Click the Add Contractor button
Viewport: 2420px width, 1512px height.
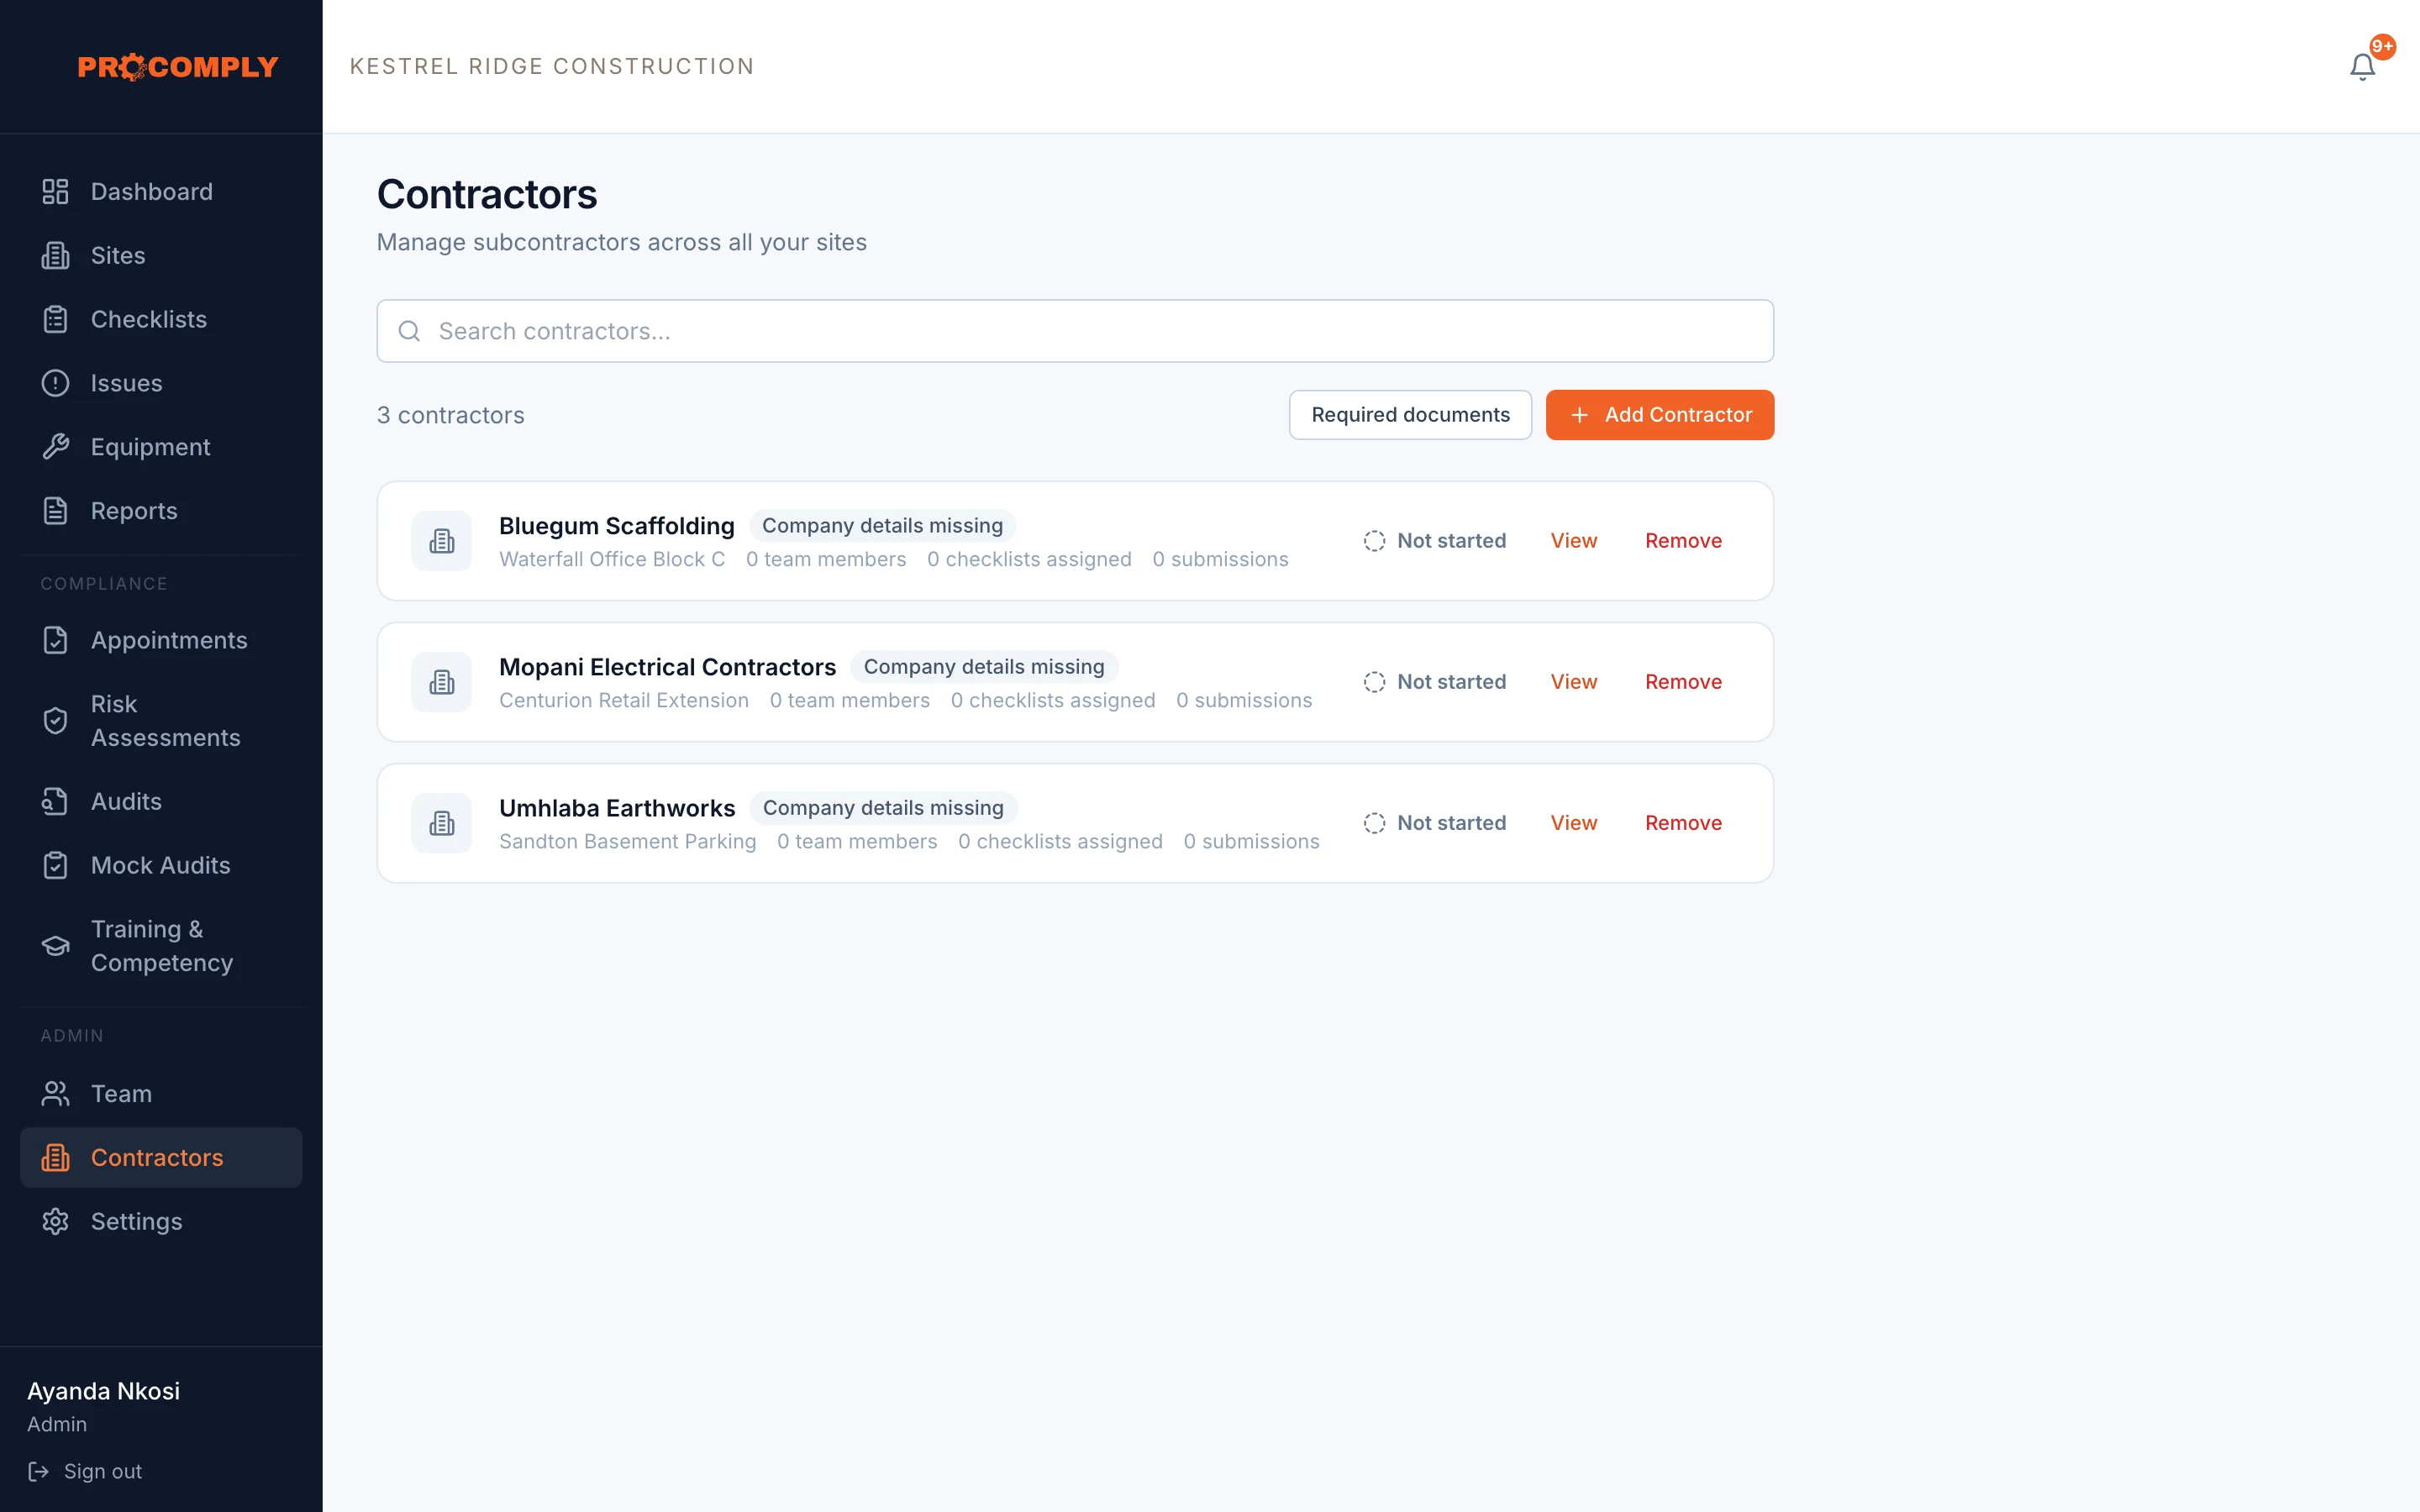(1659, 415)
